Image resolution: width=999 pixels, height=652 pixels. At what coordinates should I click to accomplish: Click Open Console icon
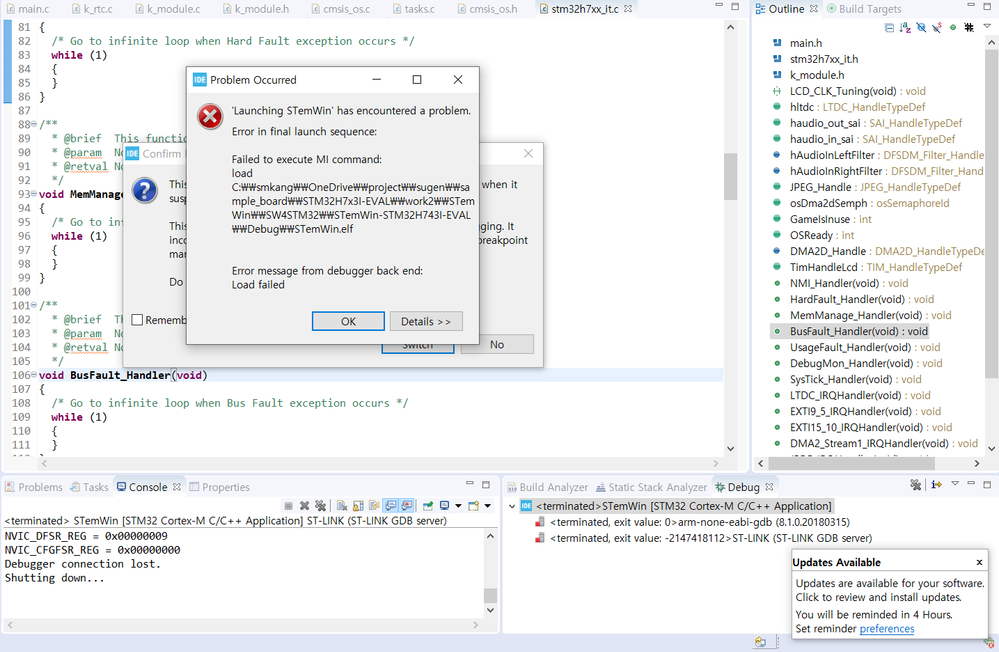pos(473,505)
